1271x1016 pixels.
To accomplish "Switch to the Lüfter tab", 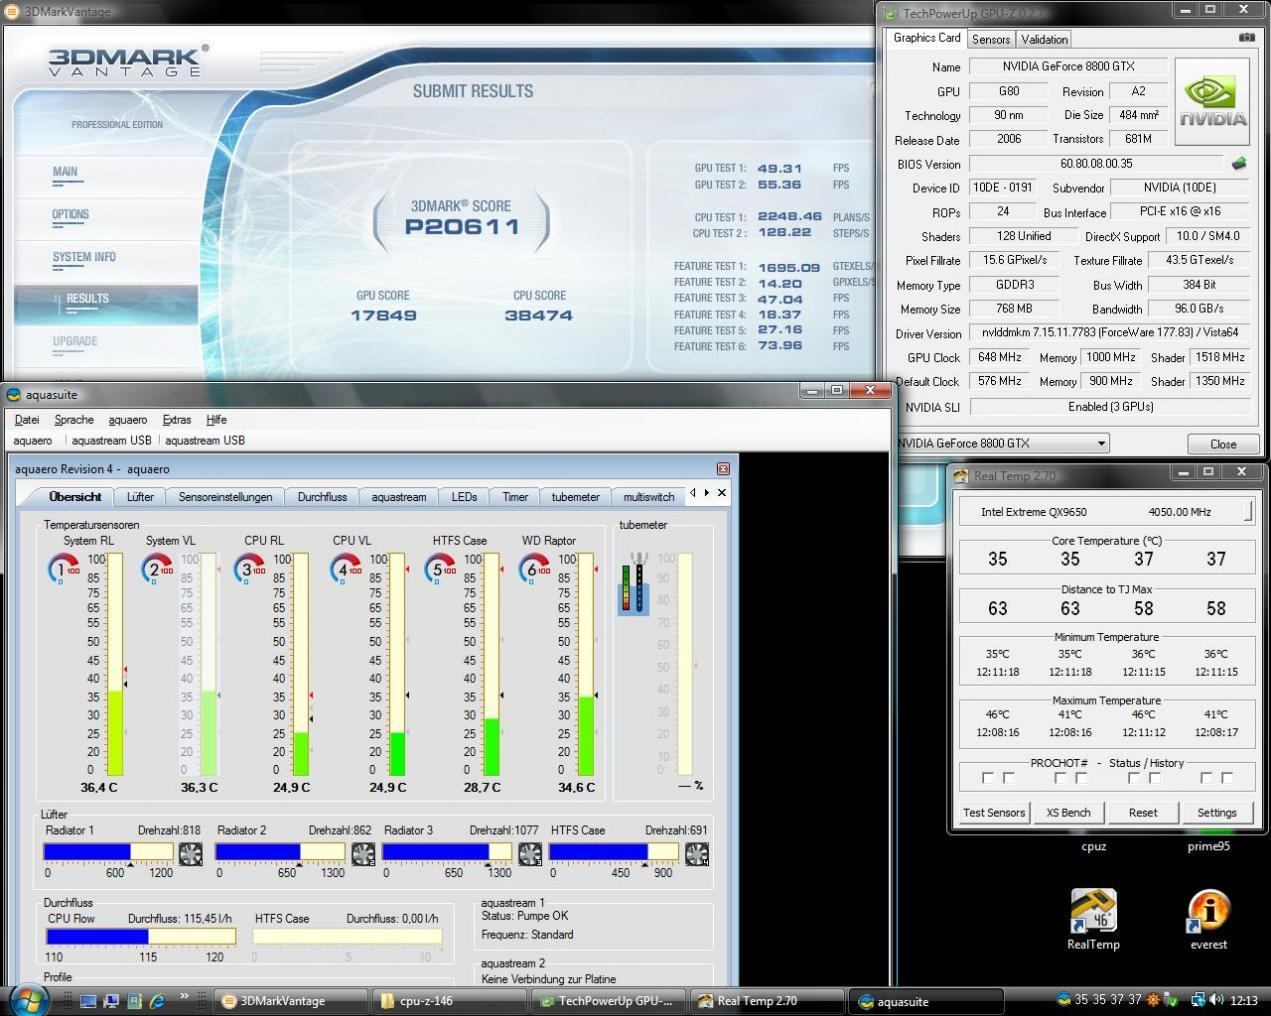I will (140, 497).
